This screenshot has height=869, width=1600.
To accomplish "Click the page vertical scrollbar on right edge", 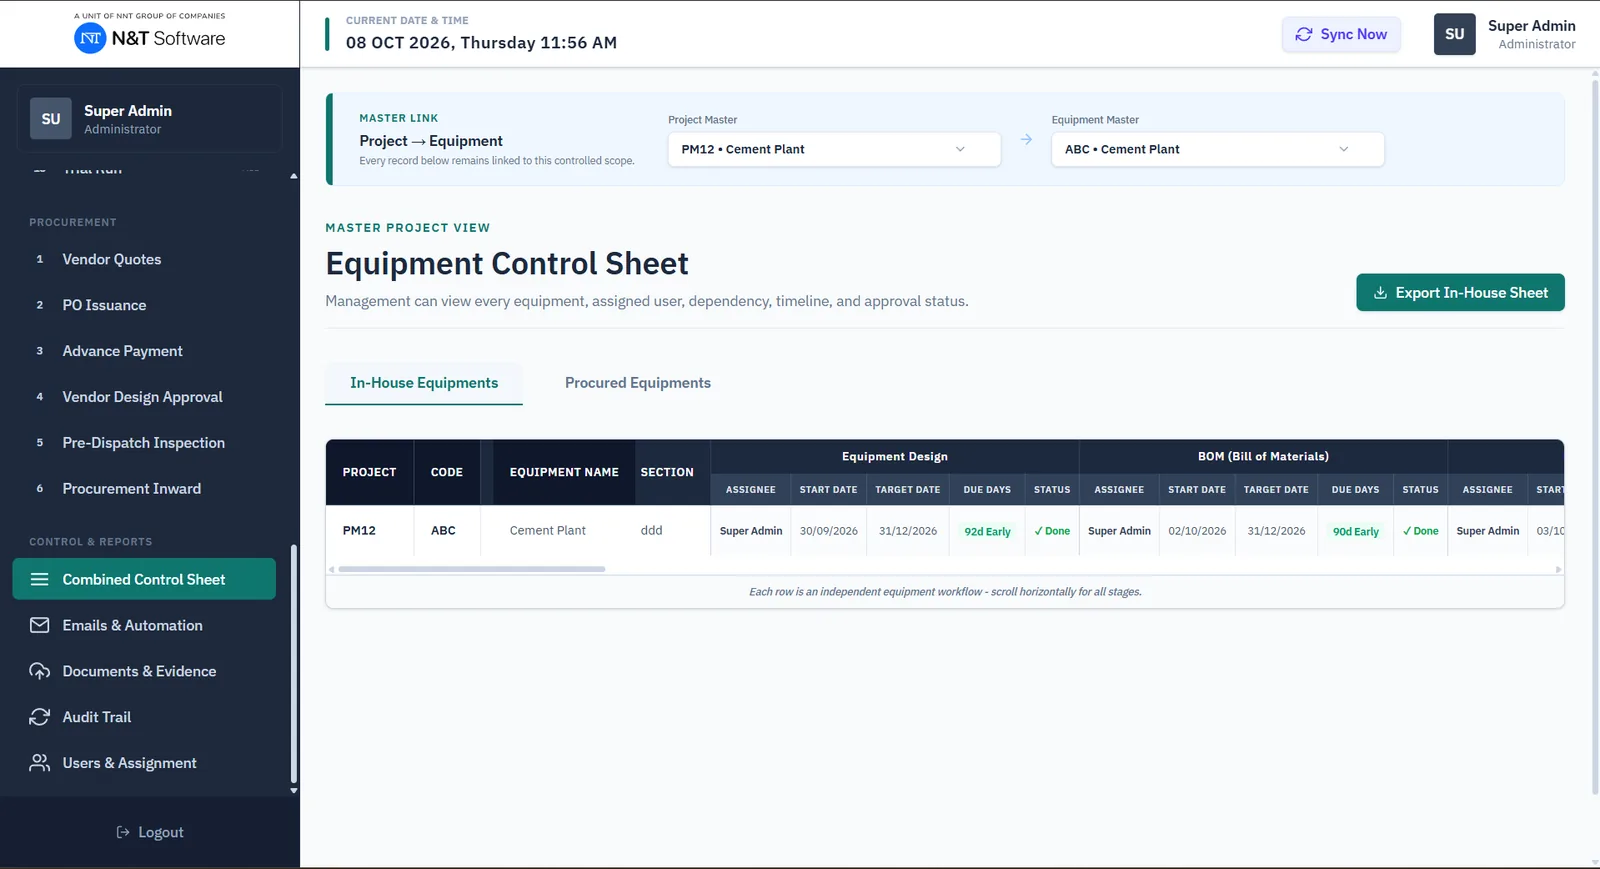I will click(1595, 435).
